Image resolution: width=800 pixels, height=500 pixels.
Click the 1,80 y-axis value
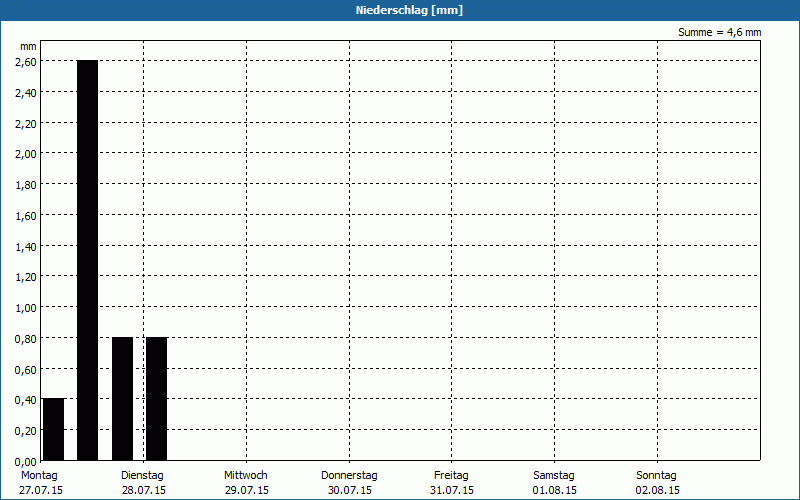coord(26,185)
